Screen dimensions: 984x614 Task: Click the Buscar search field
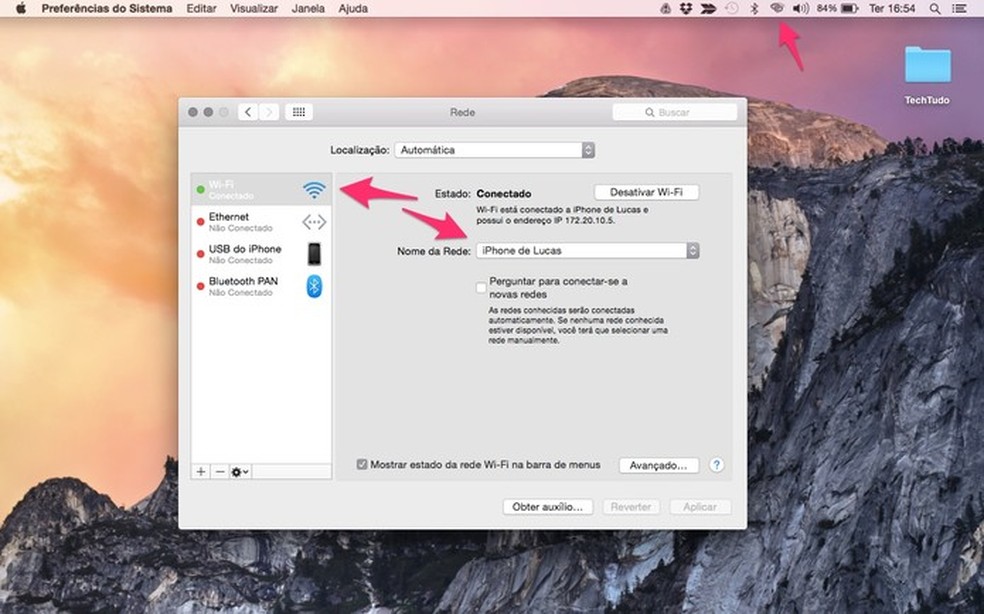coord(675,112)
